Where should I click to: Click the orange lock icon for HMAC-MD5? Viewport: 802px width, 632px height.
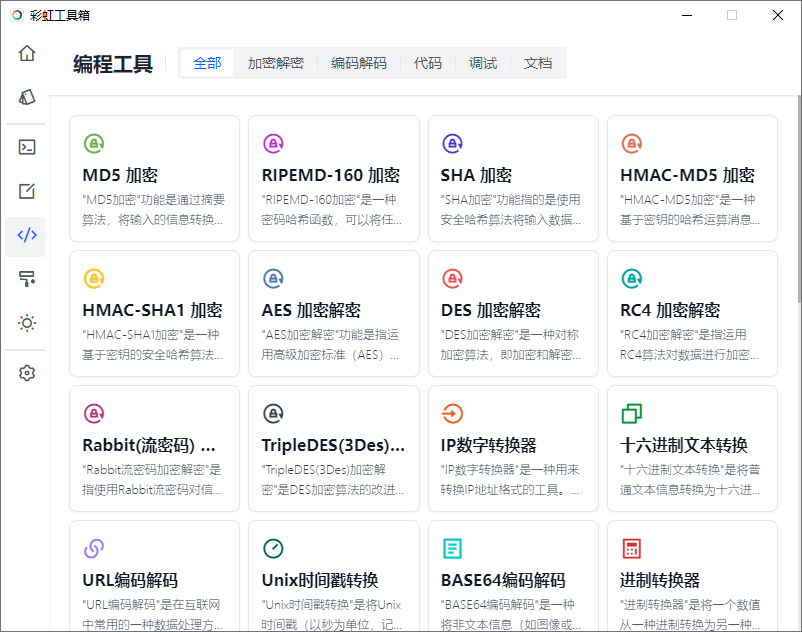click(x=632, y=144)
